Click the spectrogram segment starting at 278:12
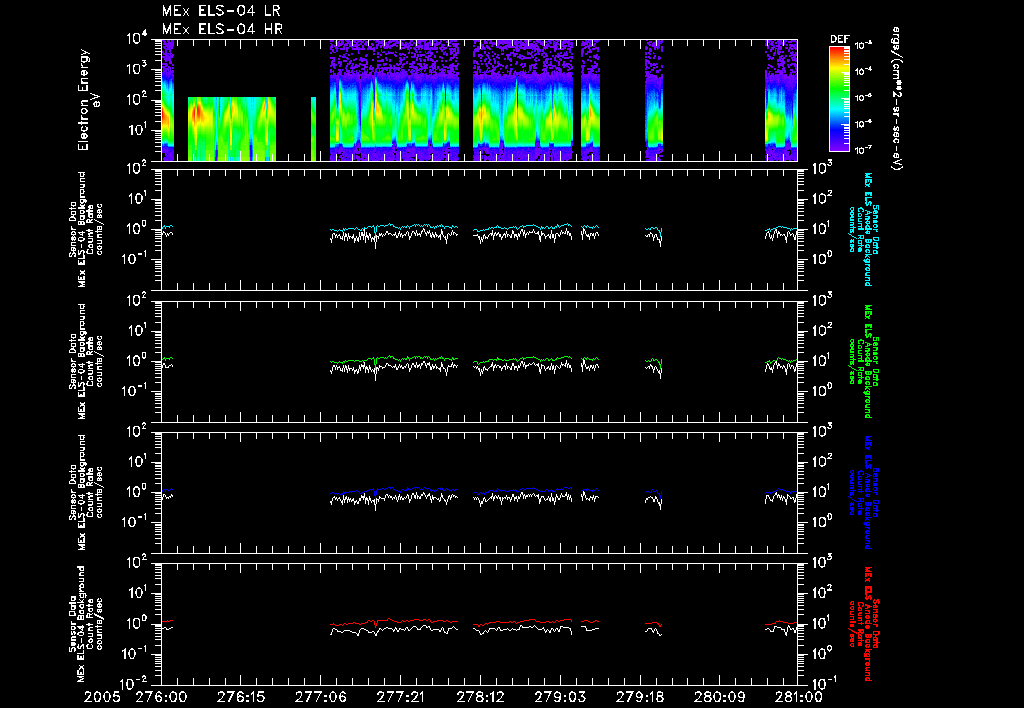The width and height of the screenshot is (1024, 708). click(x=523, y=100)
